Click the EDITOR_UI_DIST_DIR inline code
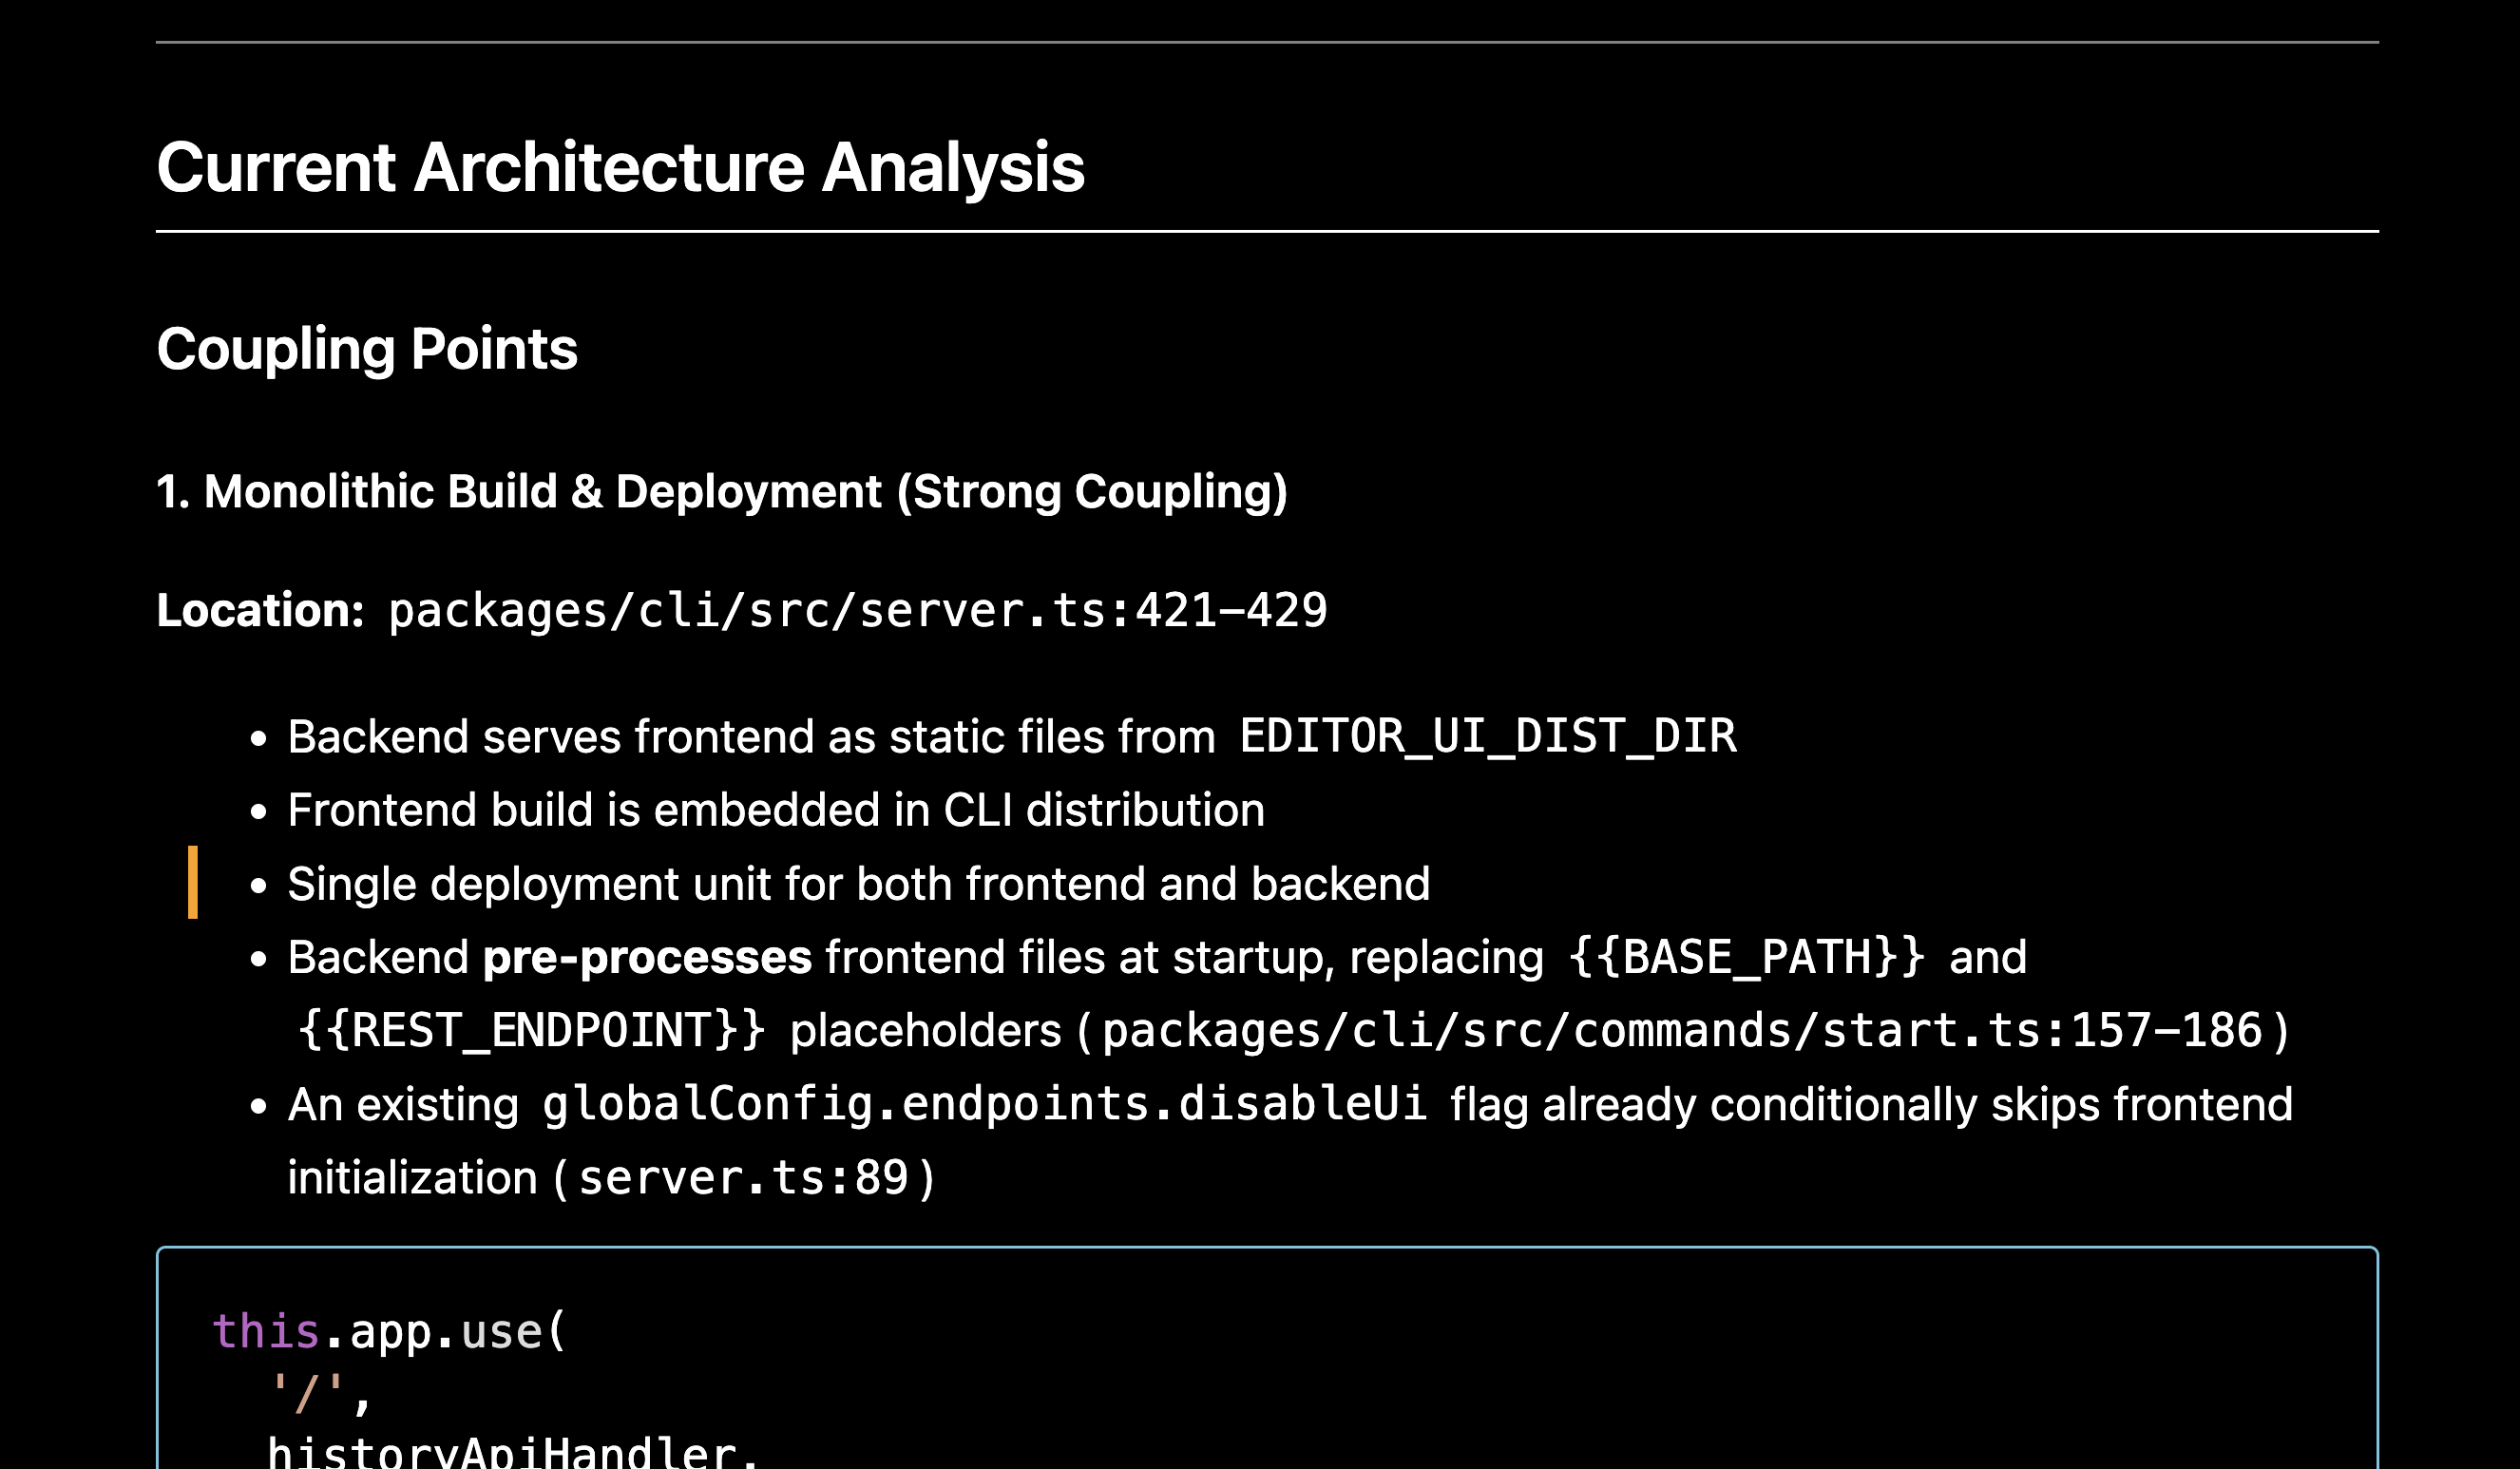This screenshot has width=2520, height=1469. tap(1487, 737)
